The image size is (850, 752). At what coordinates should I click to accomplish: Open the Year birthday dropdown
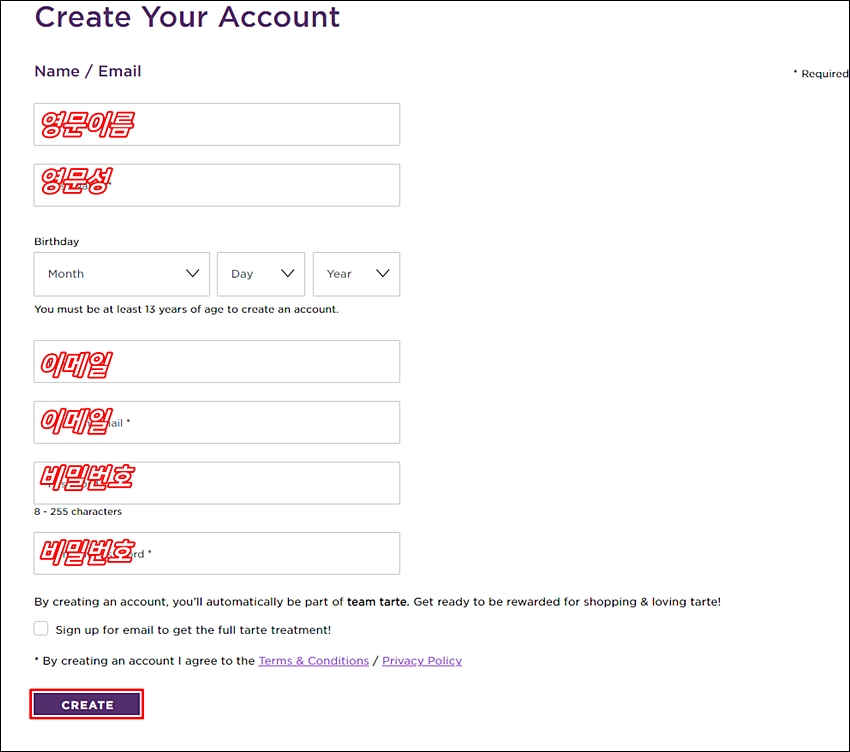[x=356, y=274]
